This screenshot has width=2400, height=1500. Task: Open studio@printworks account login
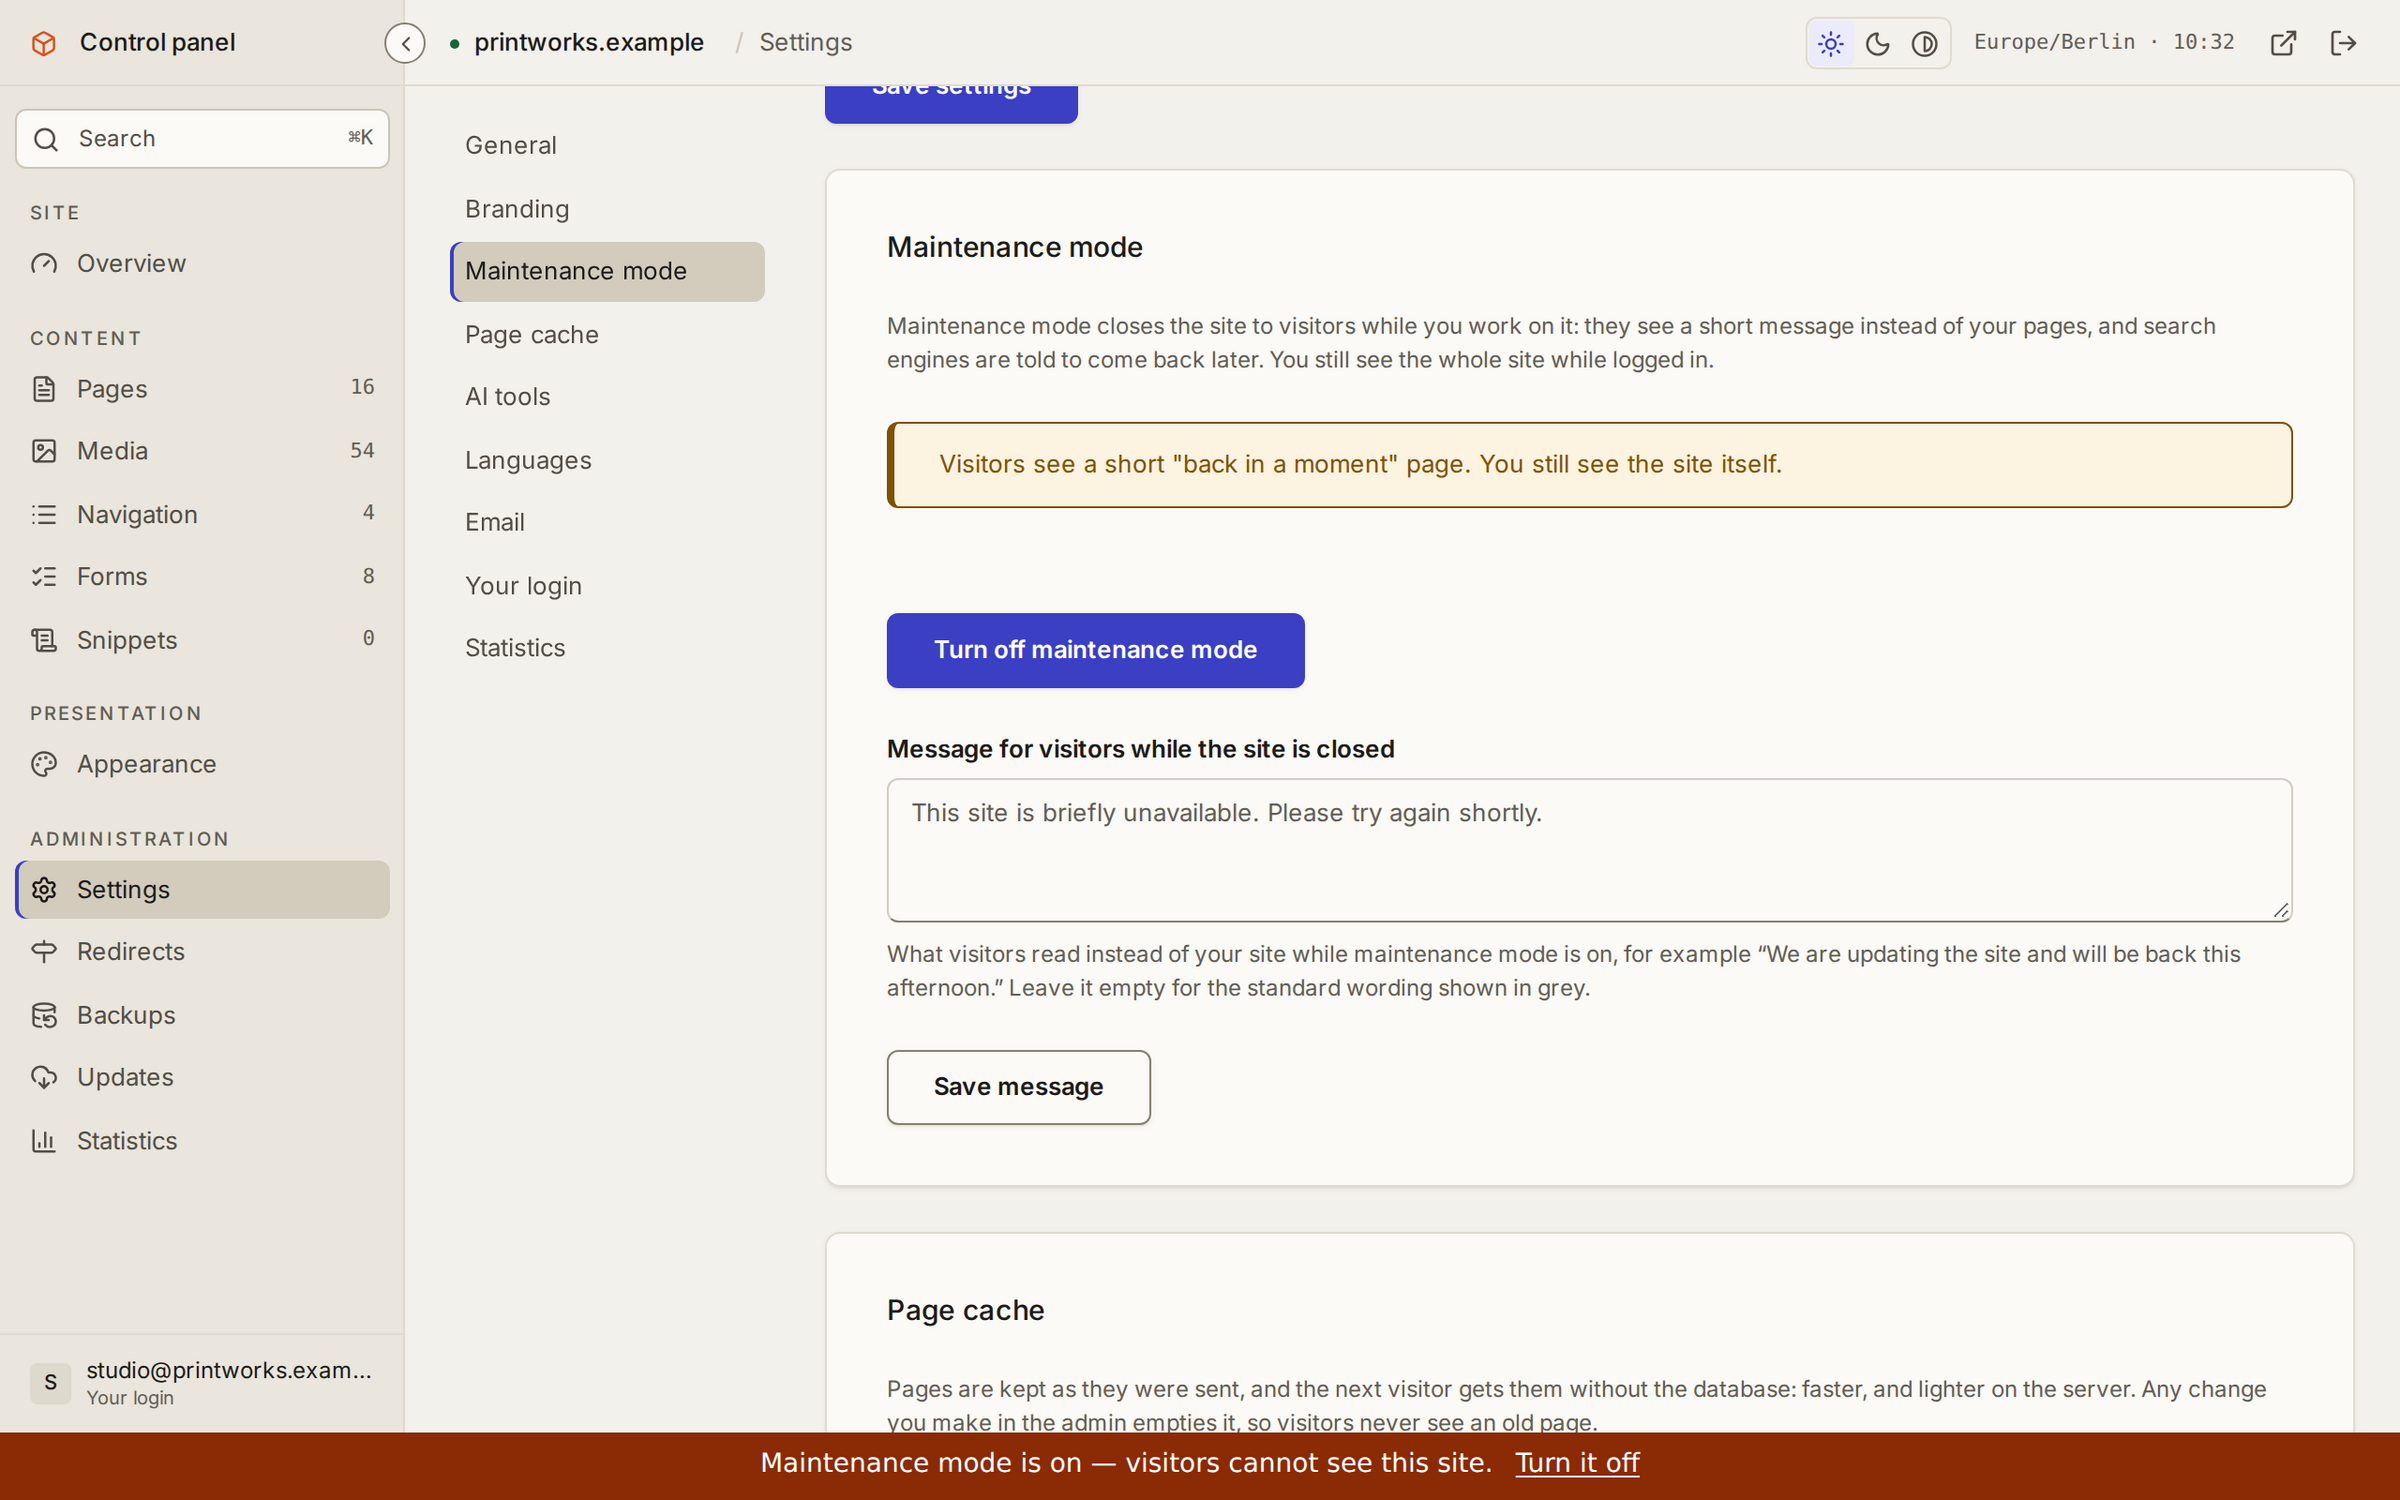(203, 1383)
